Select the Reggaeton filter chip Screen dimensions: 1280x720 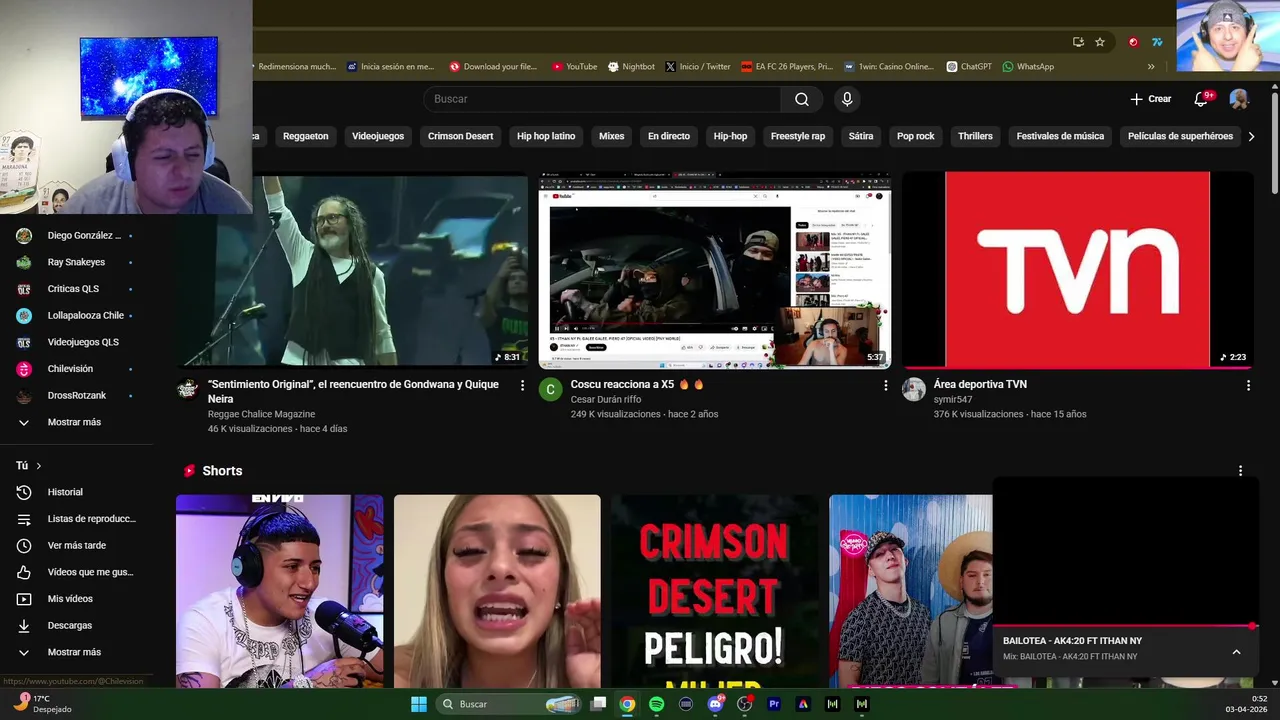pyautogui.click(x=305, y=136)
